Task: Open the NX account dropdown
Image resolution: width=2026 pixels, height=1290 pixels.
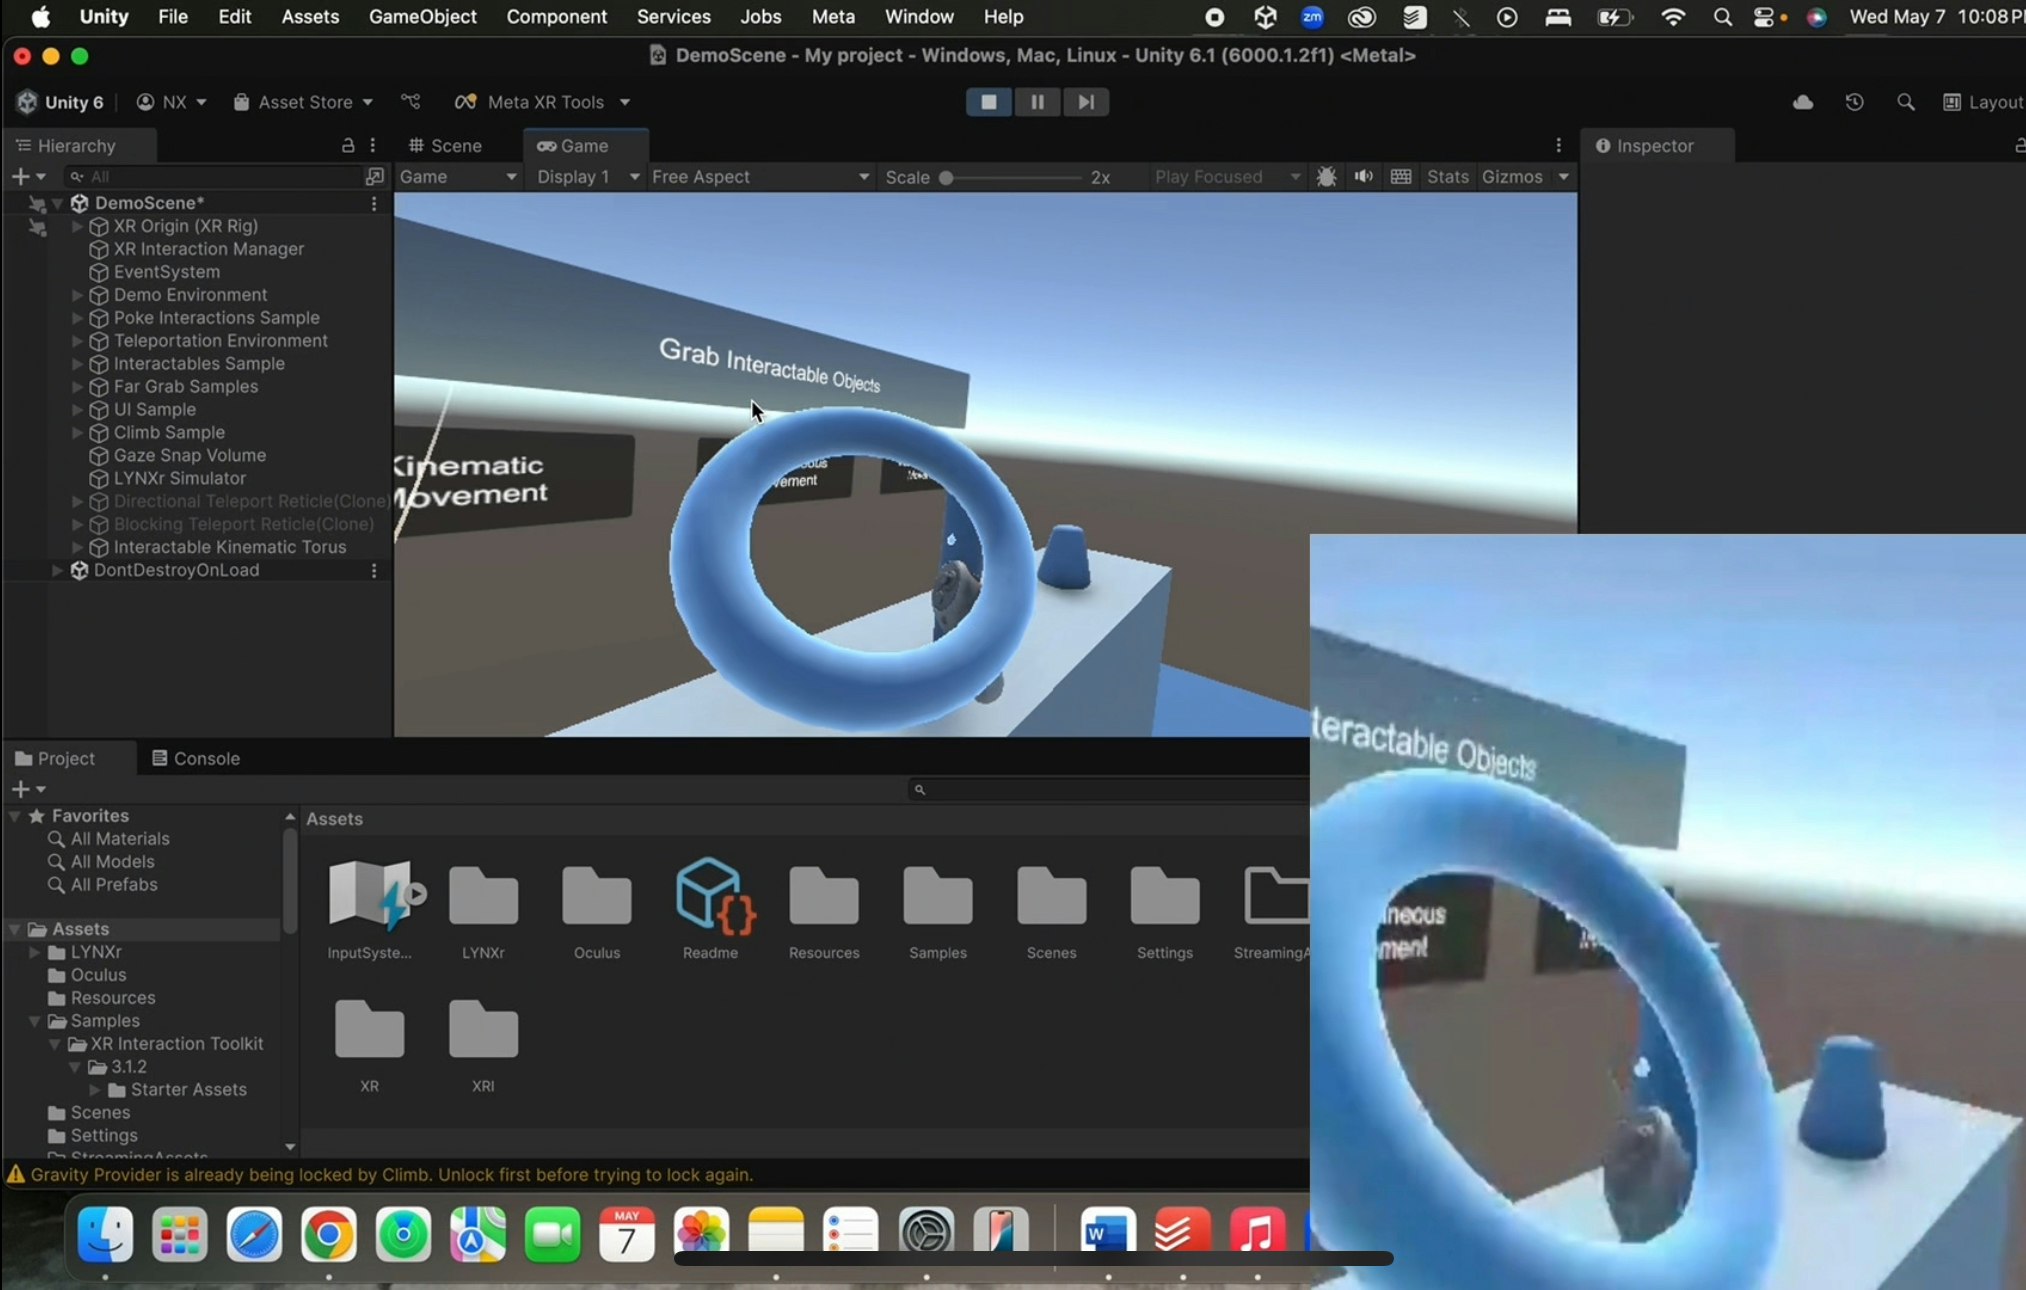Action: [171, 102]
